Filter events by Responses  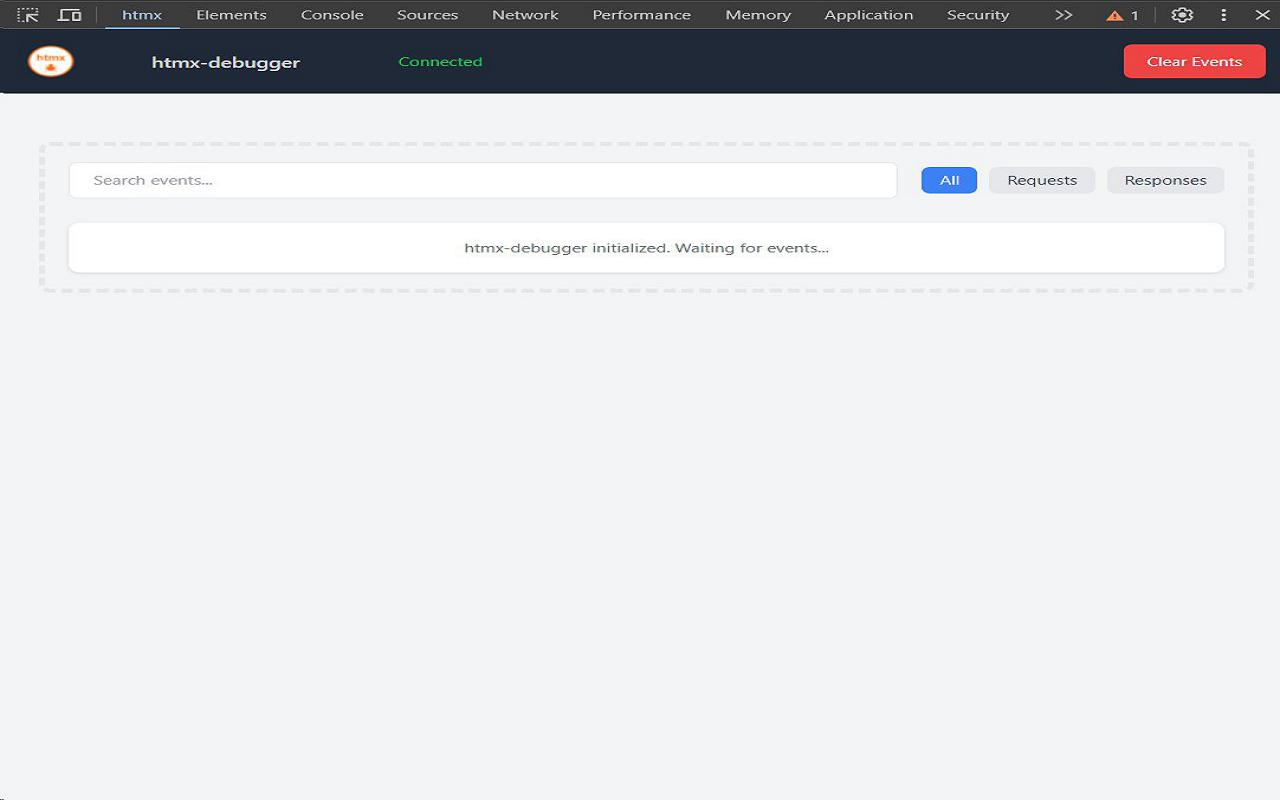(x=1165, y=180)
